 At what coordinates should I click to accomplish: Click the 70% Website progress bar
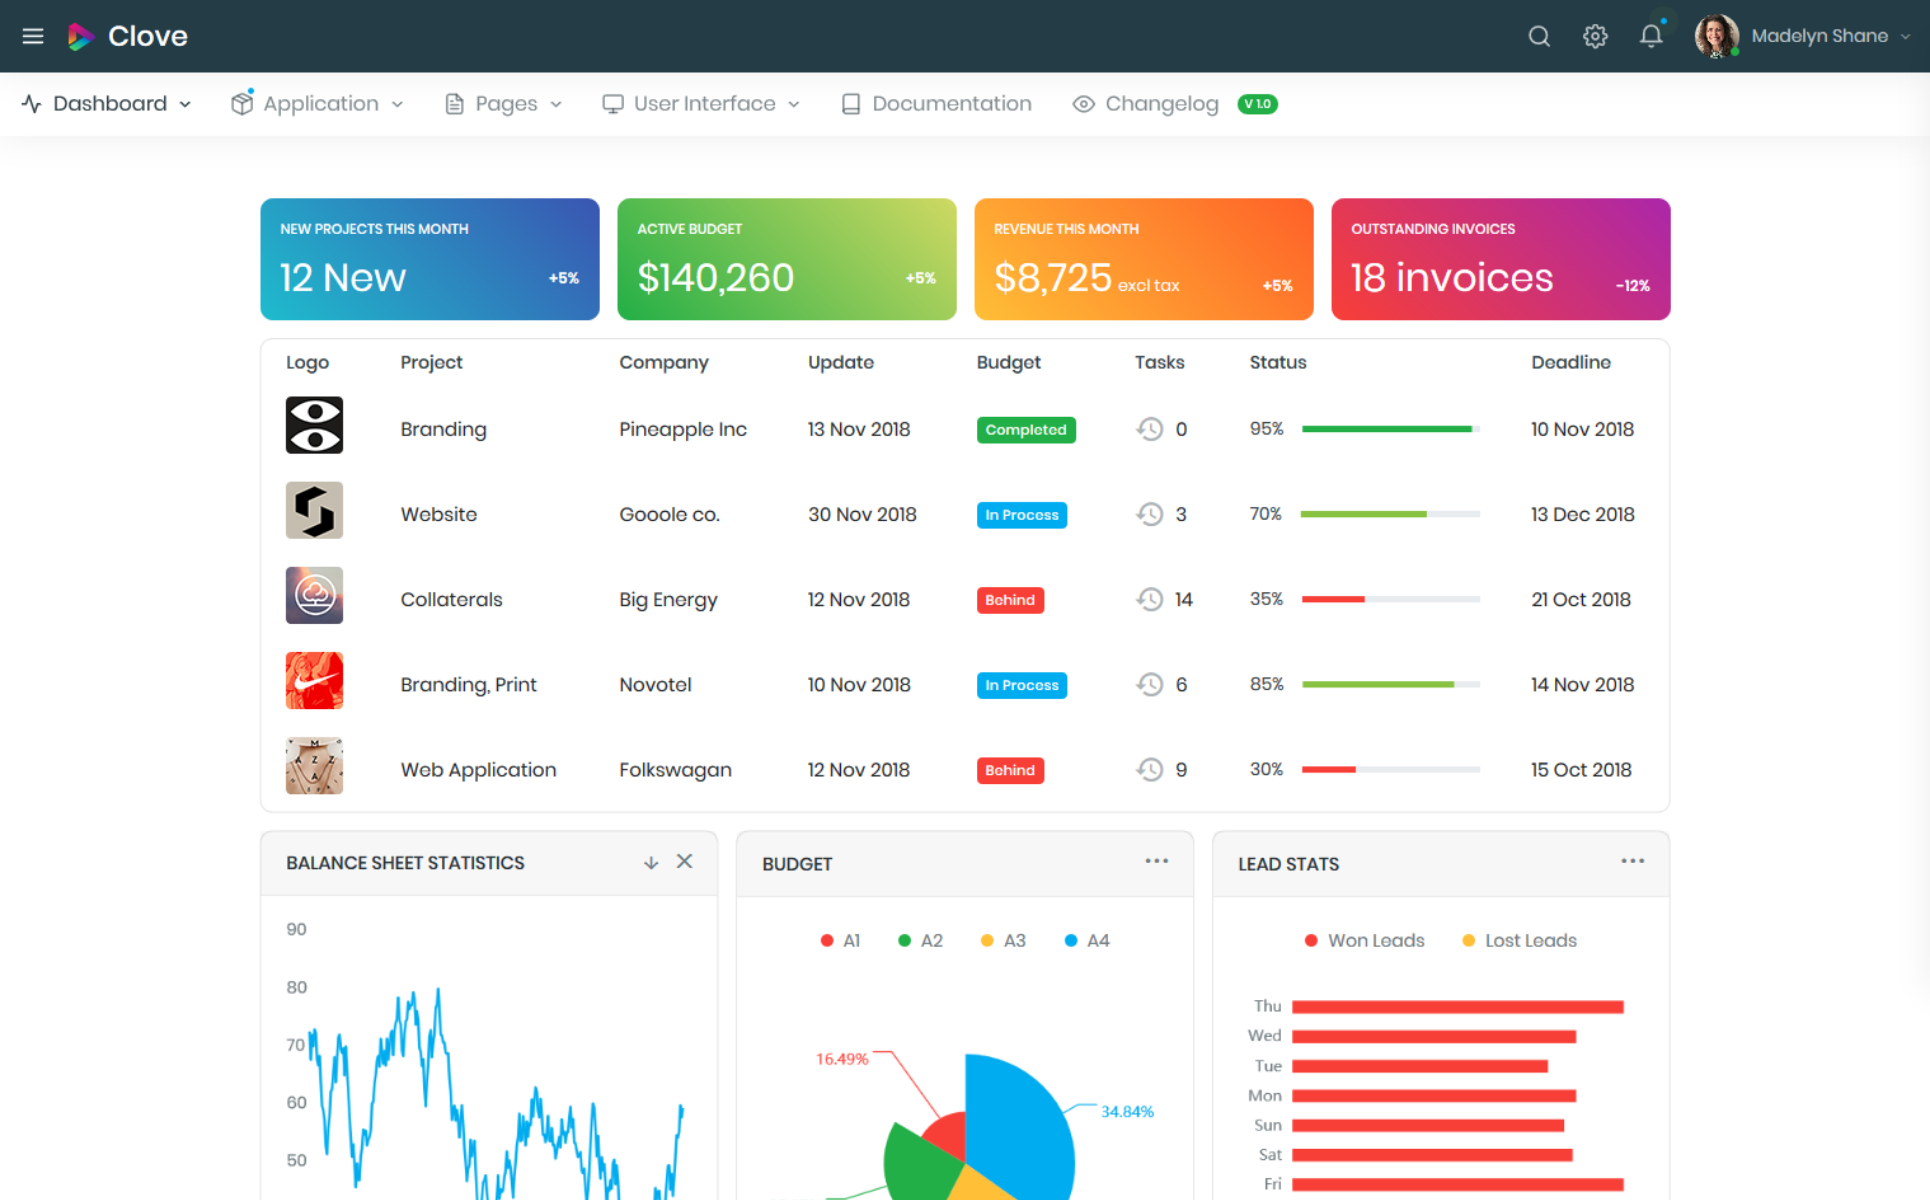click(1391, 514)
